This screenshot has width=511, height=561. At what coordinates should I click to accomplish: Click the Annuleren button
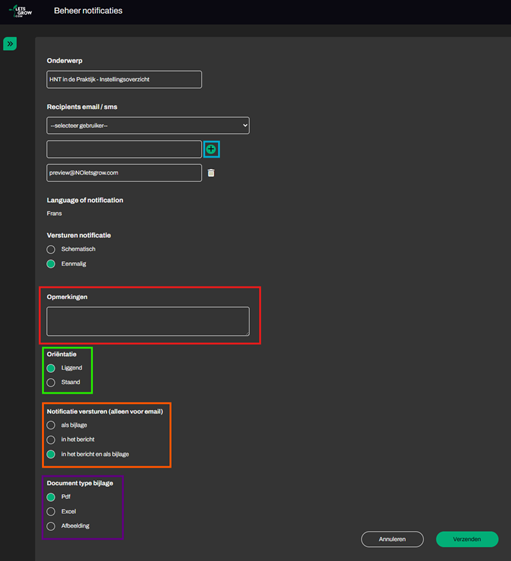pos(392,539)
